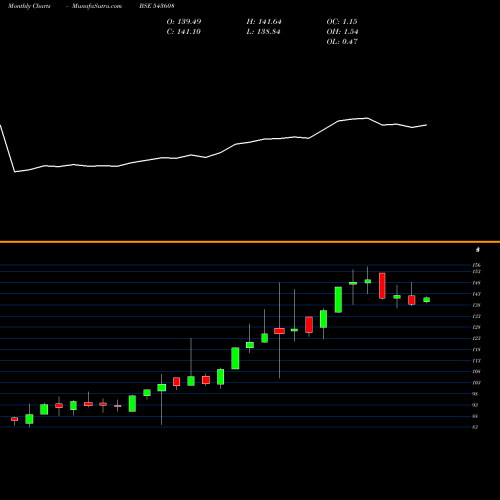Click the 93 price axis label
Image resolution: width=500 pixels, height=500 pixels.
475,405
